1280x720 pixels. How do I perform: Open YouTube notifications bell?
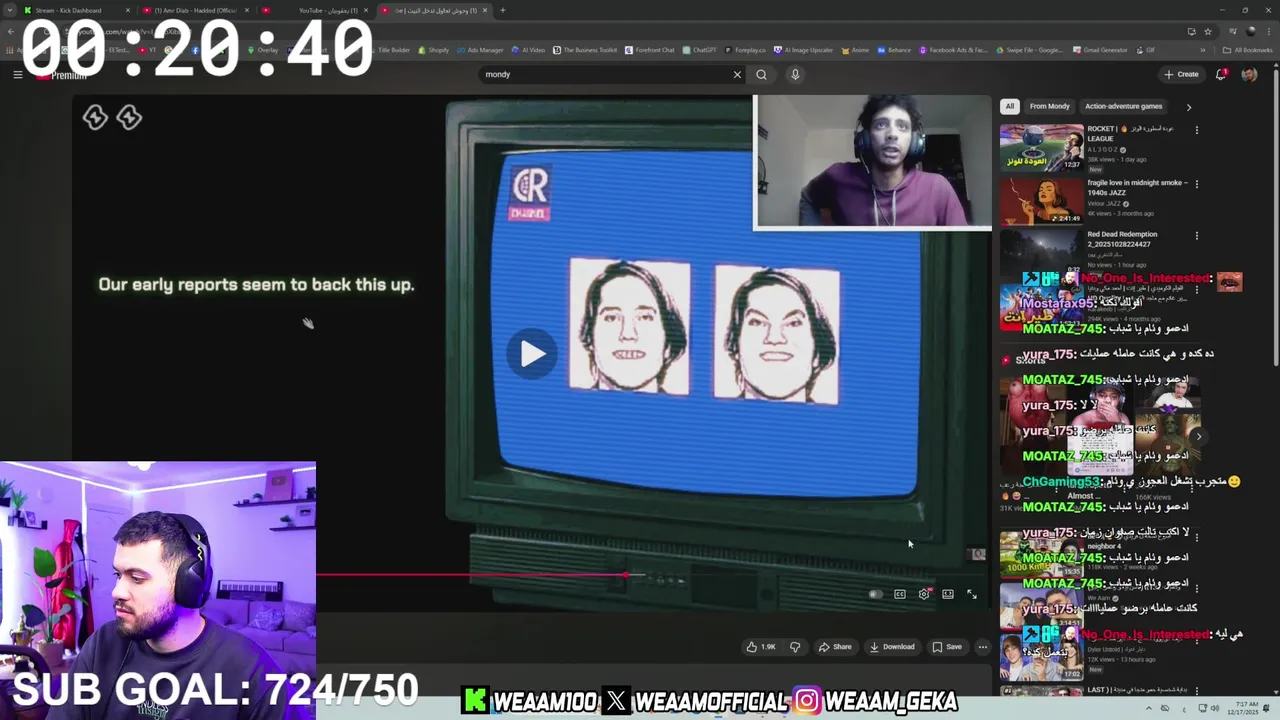(x=1221, y=74)
